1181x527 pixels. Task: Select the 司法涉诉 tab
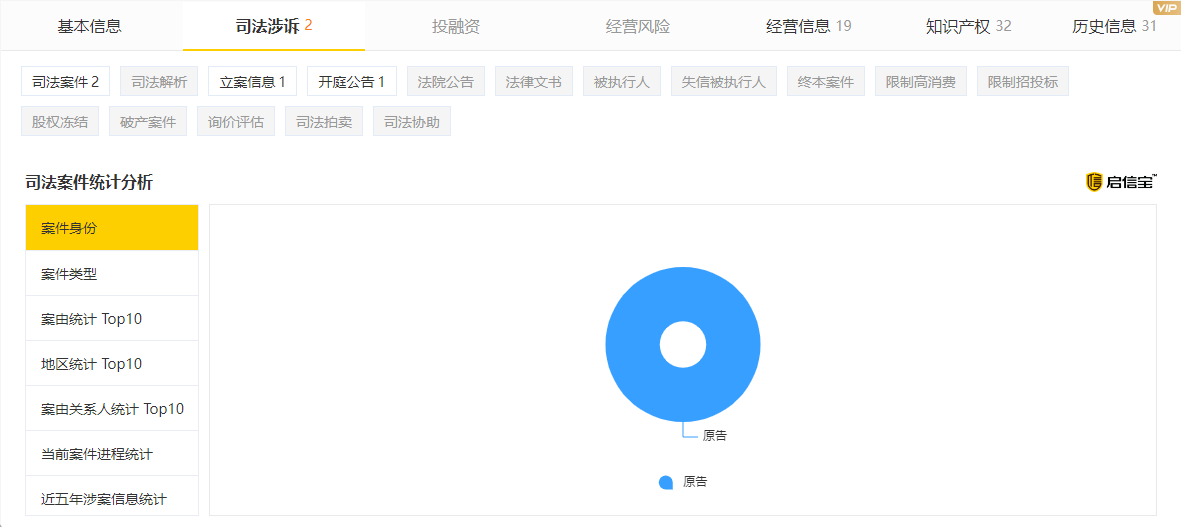pyautogui.click(x=273, y=26)
